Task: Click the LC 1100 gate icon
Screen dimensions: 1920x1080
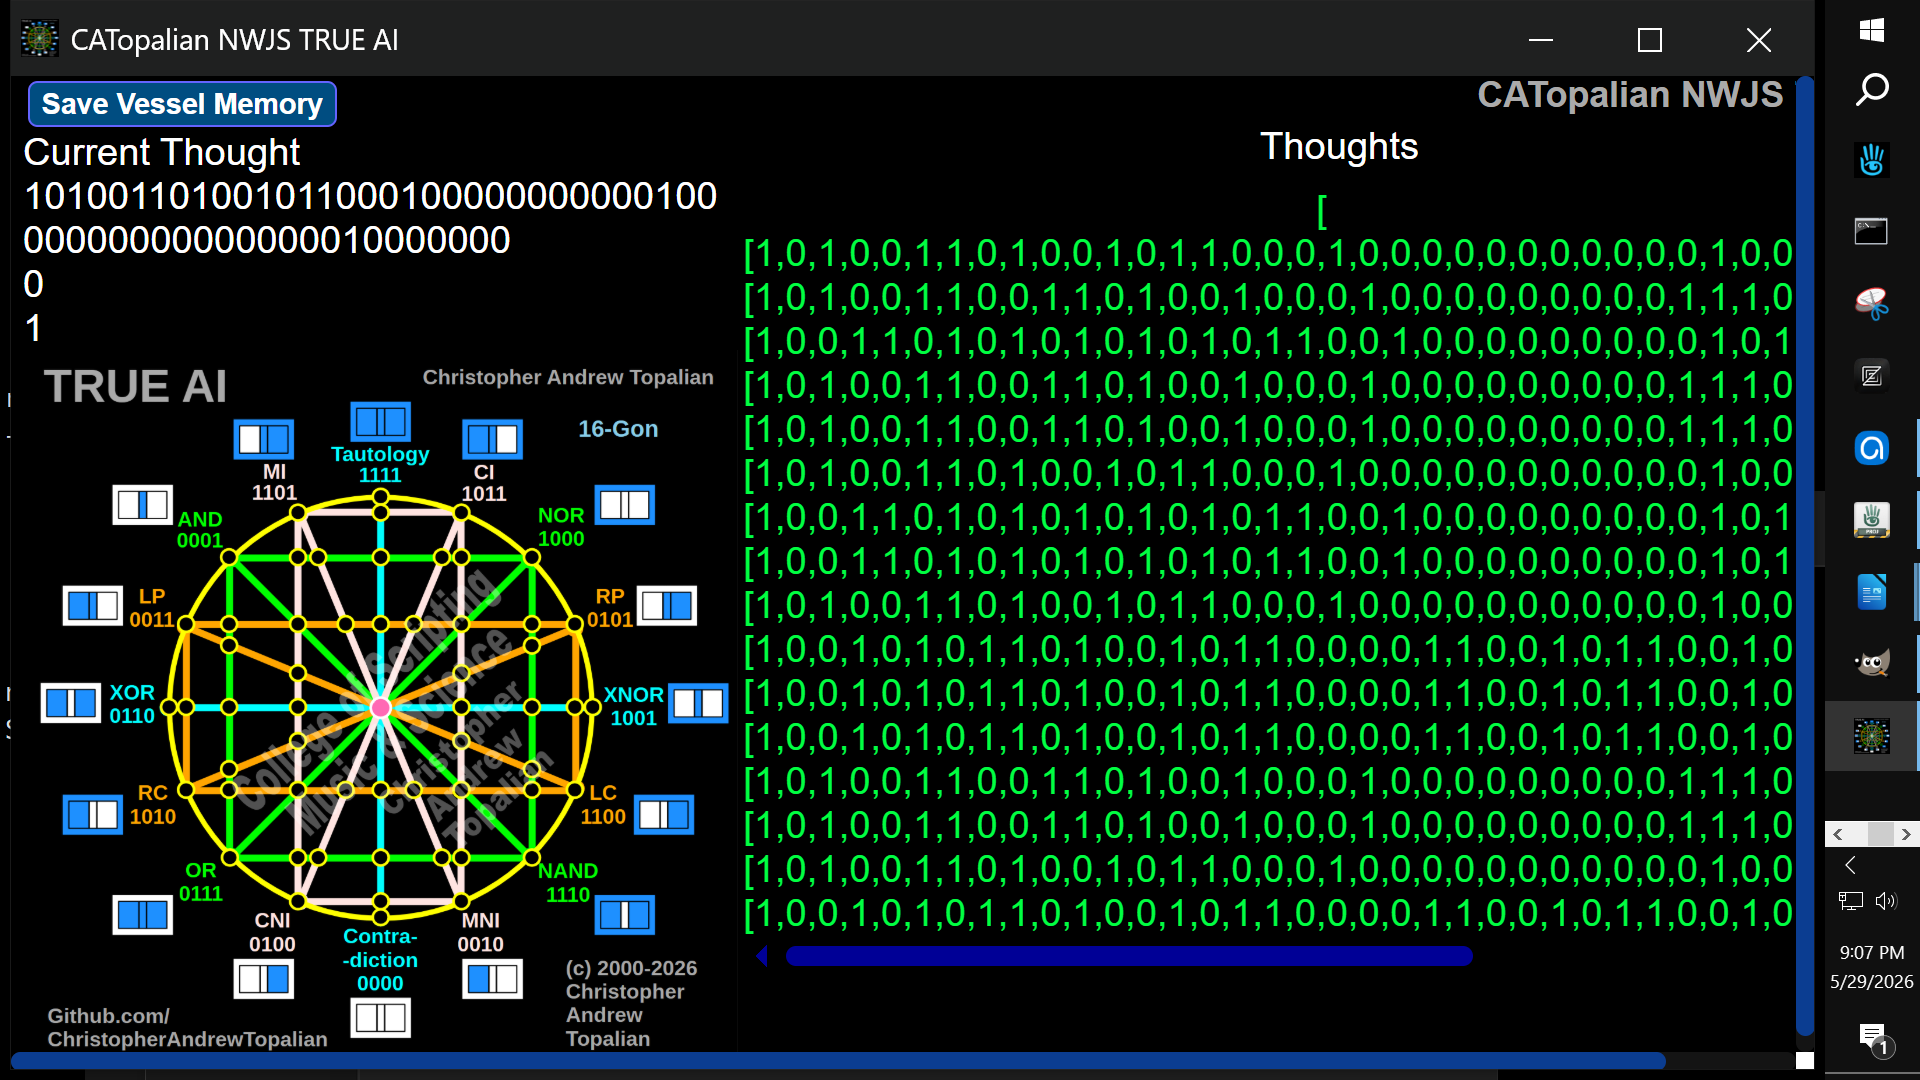Action: (x=664, y=815)
